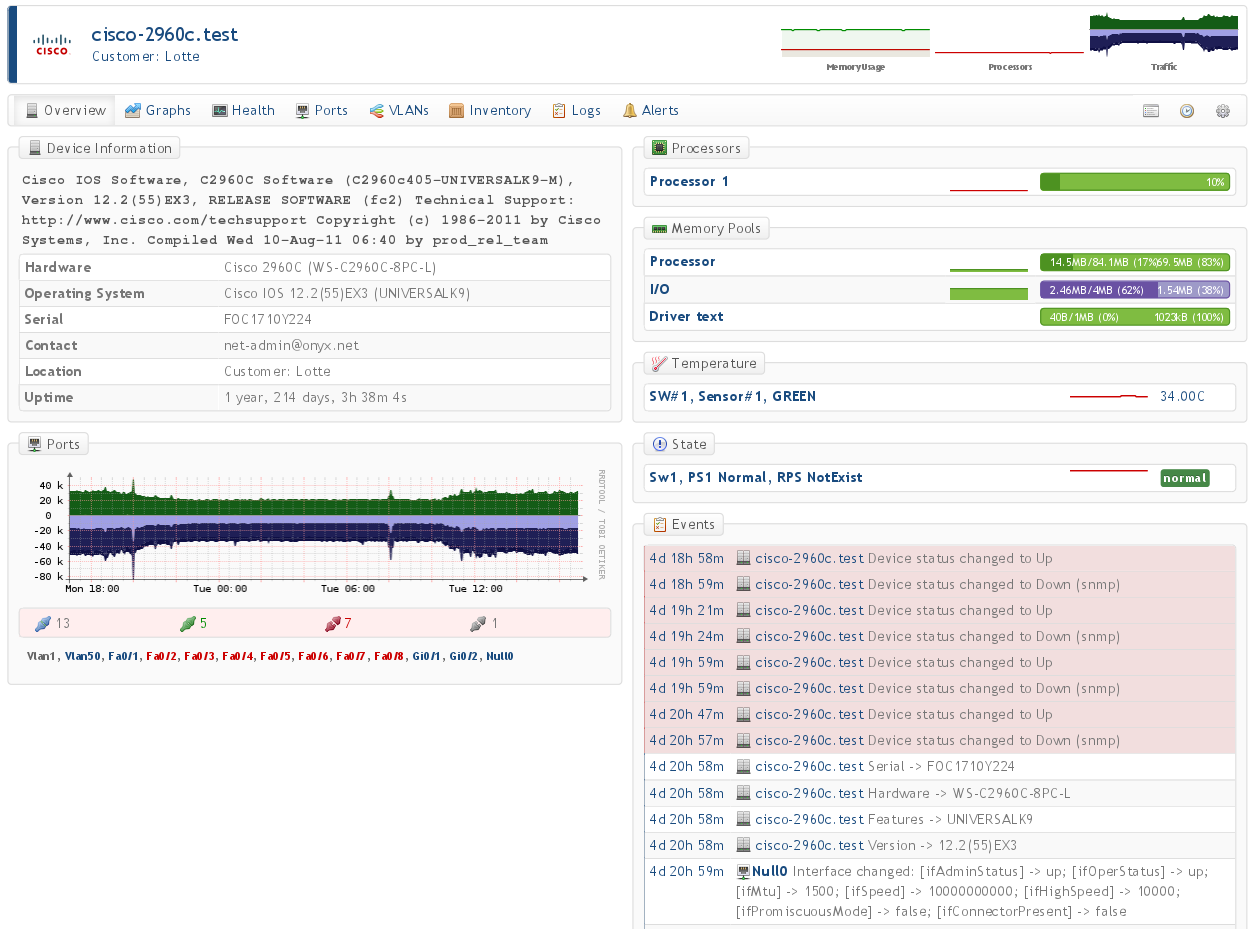Open the down port Fa0/8 link

(389, 656)
